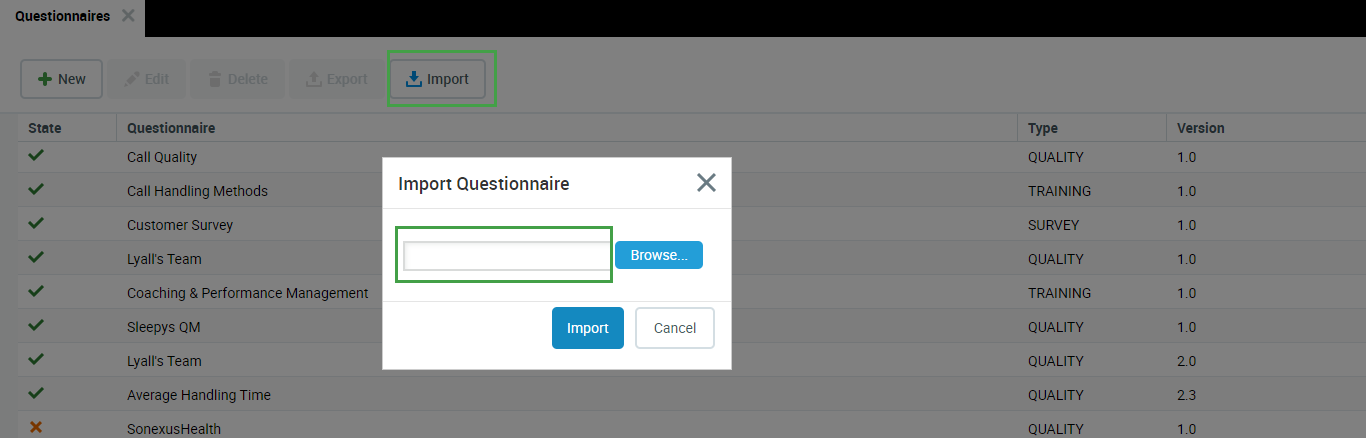
Task: Click the Import download icon
Action: click(414, 79)
